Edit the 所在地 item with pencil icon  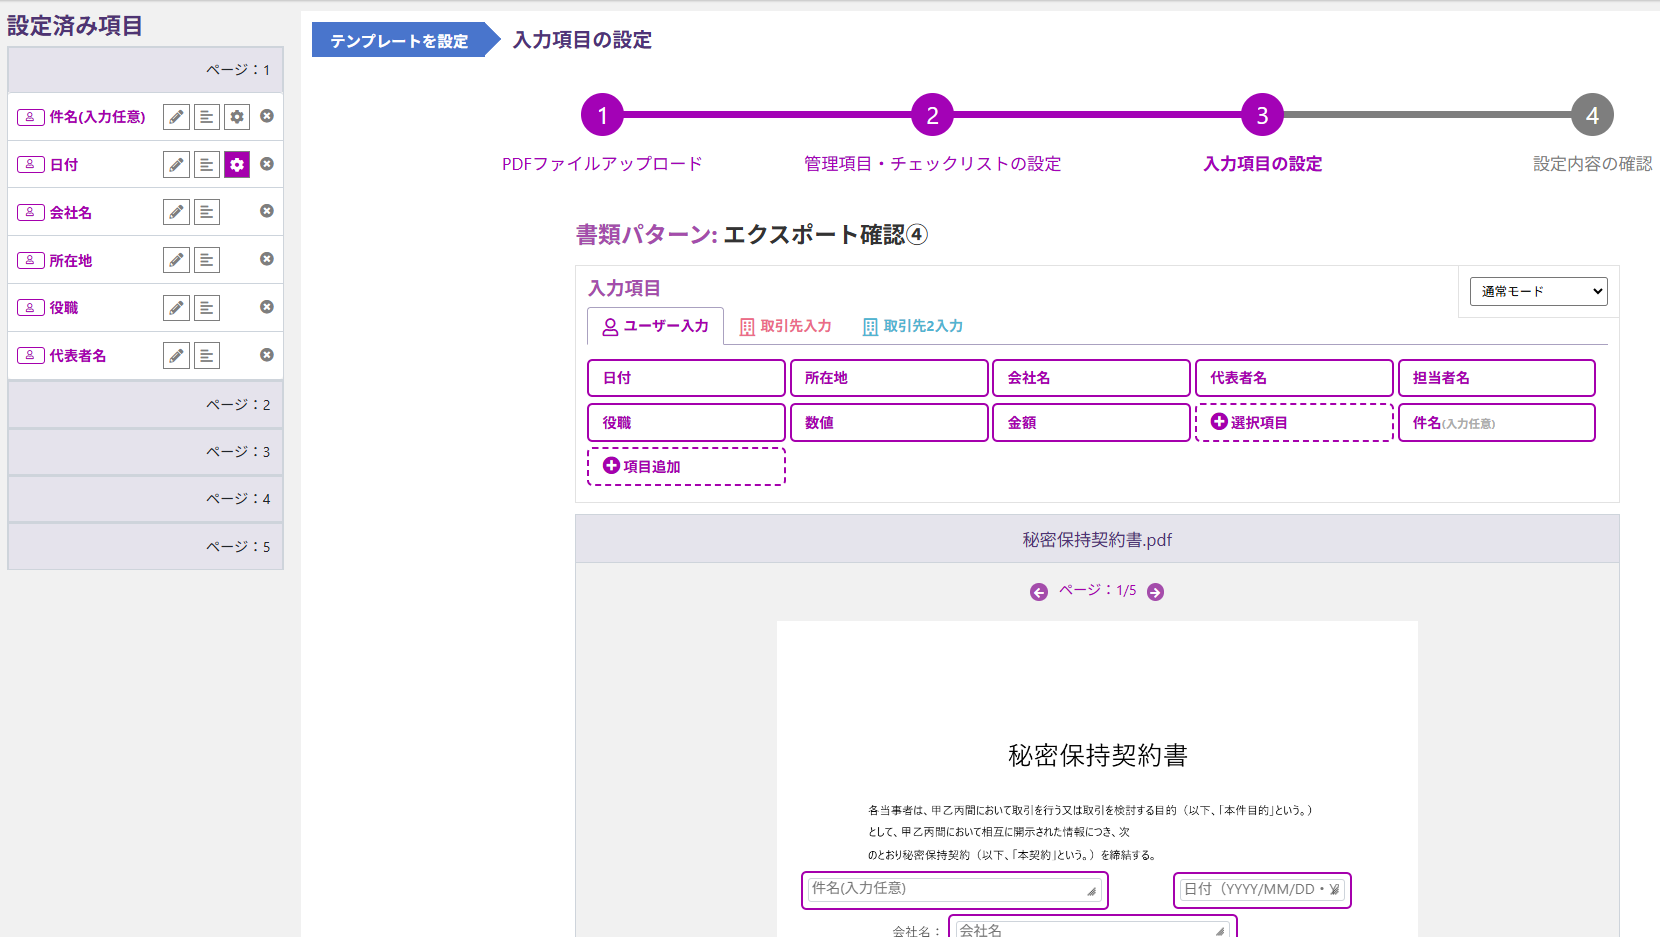tap(176, 260)
